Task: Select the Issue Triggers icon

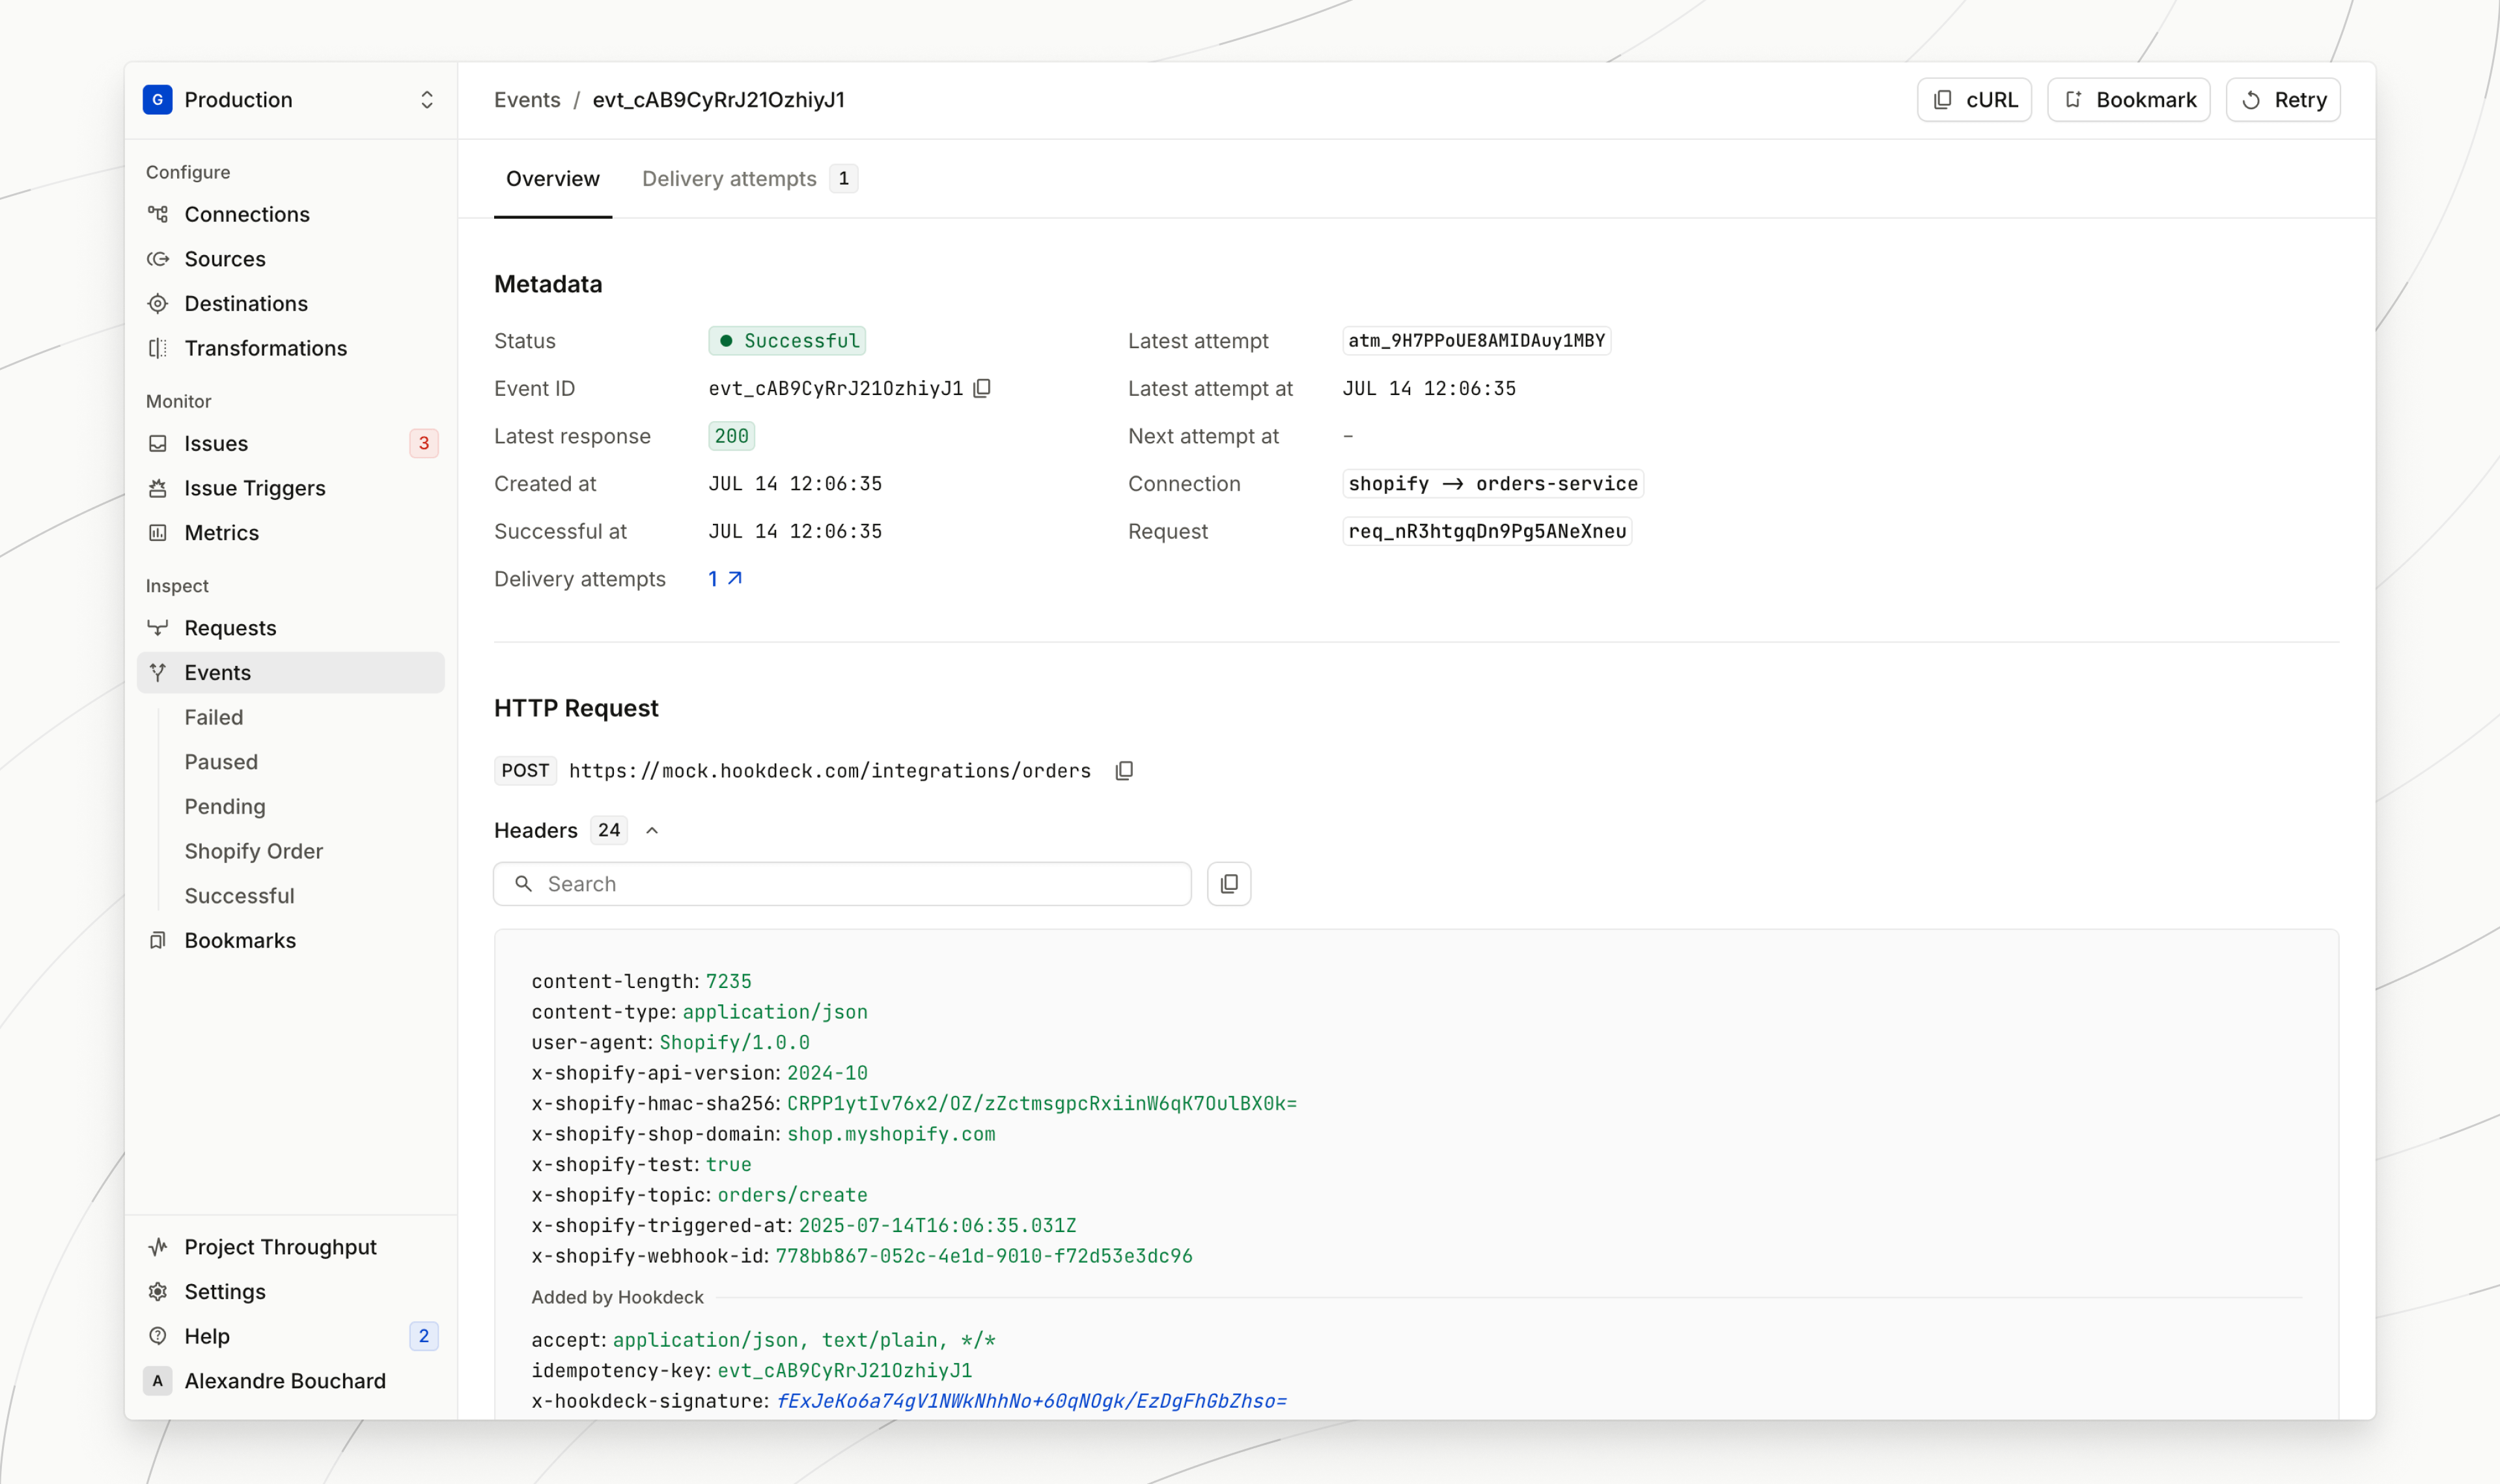Action: tap(158, 488)
